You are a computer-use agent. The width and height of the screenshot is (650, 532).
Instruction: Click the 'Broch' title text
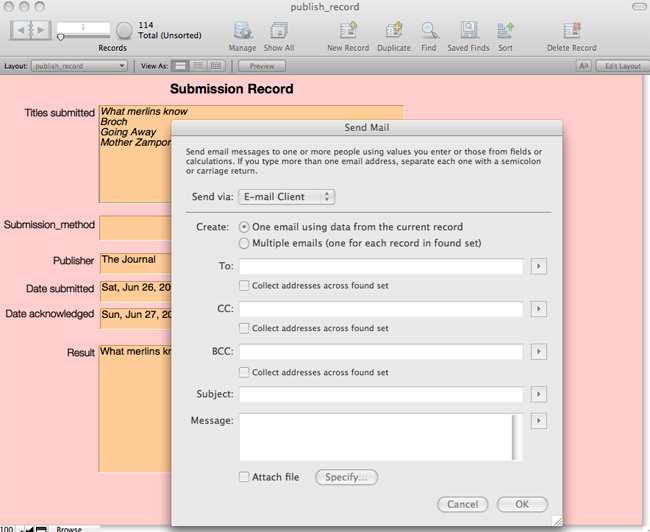(114, 122)
